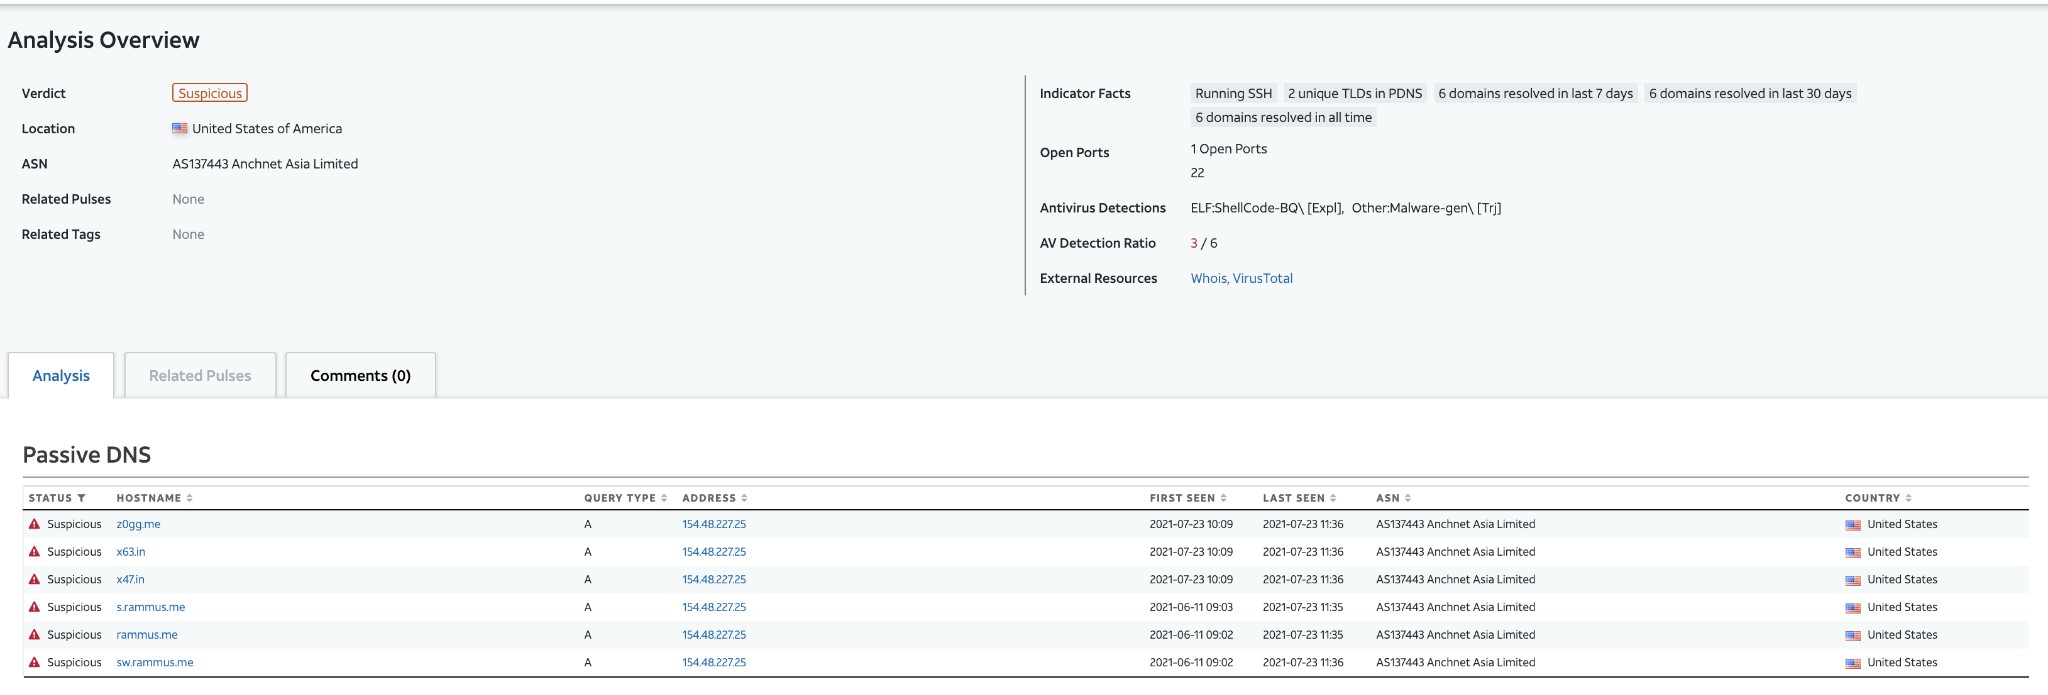Open IP address link in x63.in row
Image resolution: width=2048 pixels, height=695 pixels.
click(714, 552)
